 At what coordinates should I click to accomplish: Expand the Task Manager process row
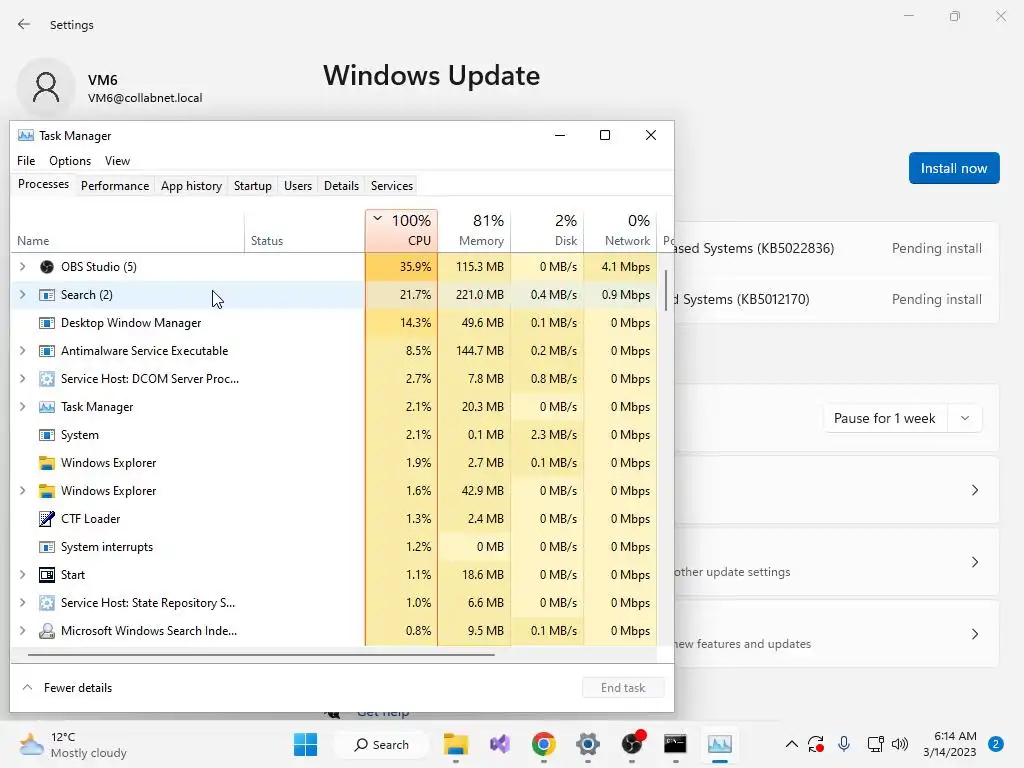coord(23,407)
